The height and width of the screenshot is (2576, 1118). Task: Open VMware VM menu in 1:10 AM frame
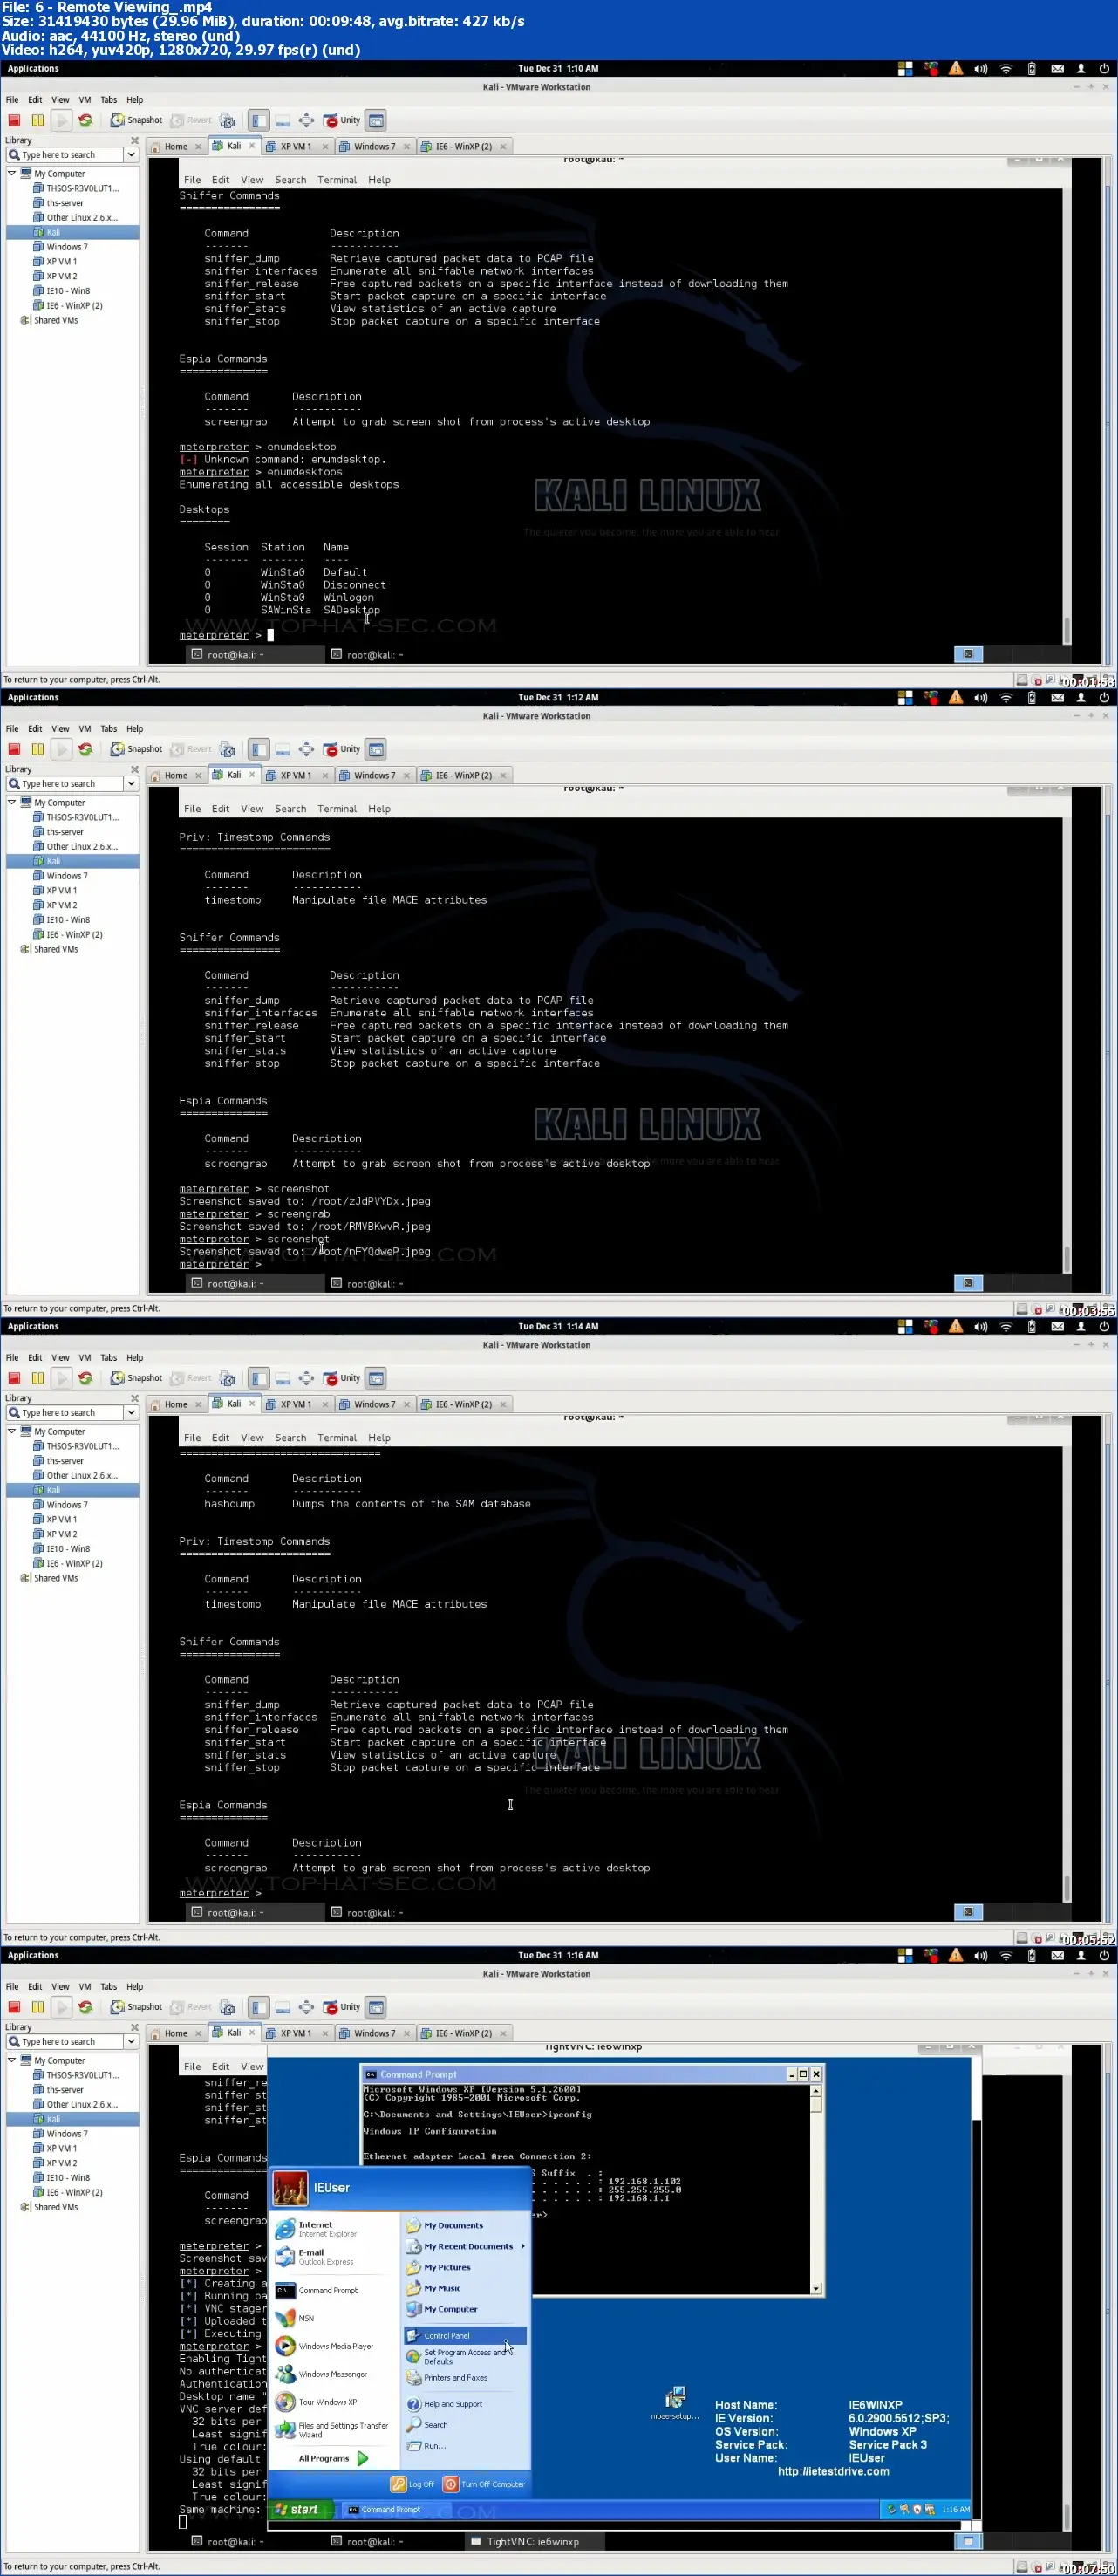(x=85, y=100)
